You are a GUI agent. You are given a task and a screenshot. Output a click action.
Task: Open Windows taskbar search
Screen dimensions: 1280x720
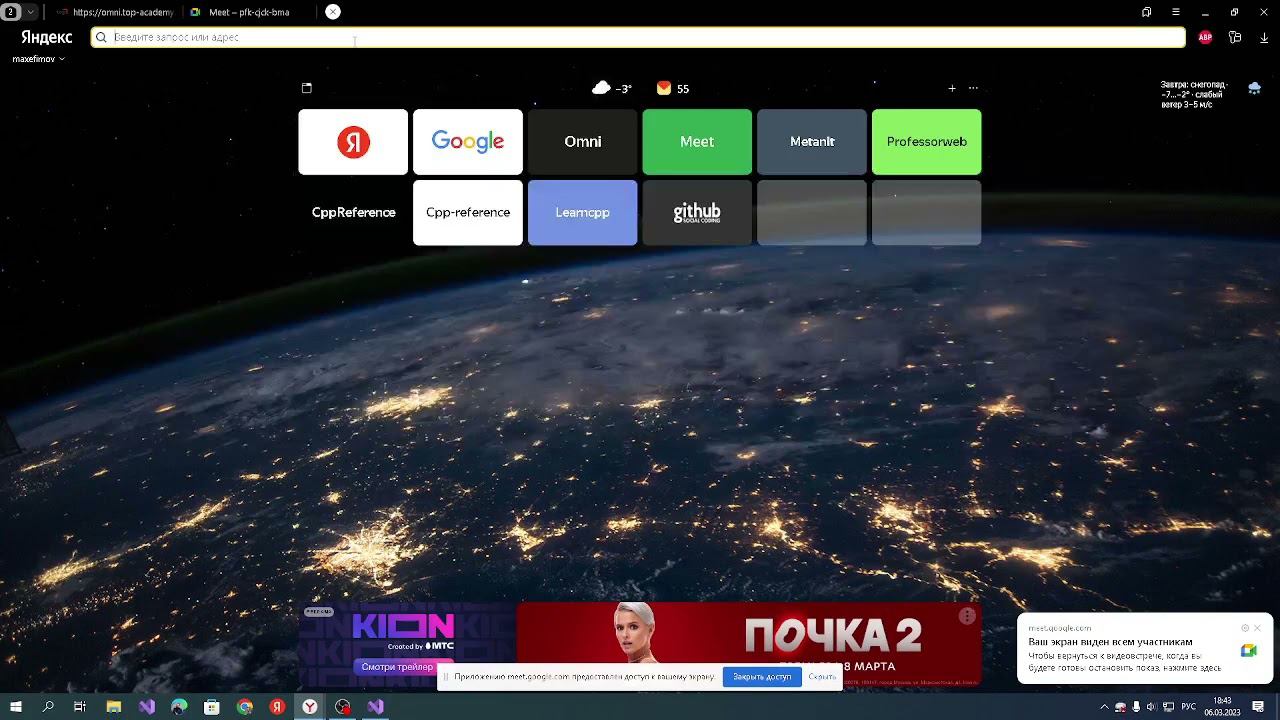click(48, 707)
